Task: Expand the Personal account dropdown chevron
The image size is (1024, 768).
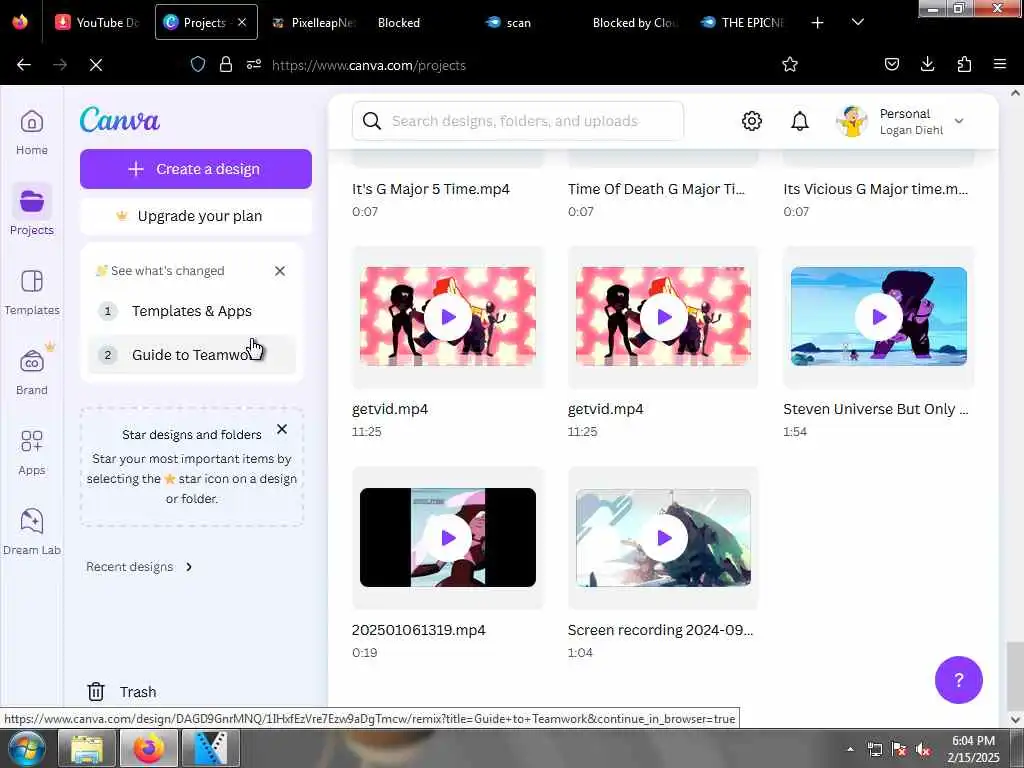Action: pyautogui.click(x=959, y=121)
